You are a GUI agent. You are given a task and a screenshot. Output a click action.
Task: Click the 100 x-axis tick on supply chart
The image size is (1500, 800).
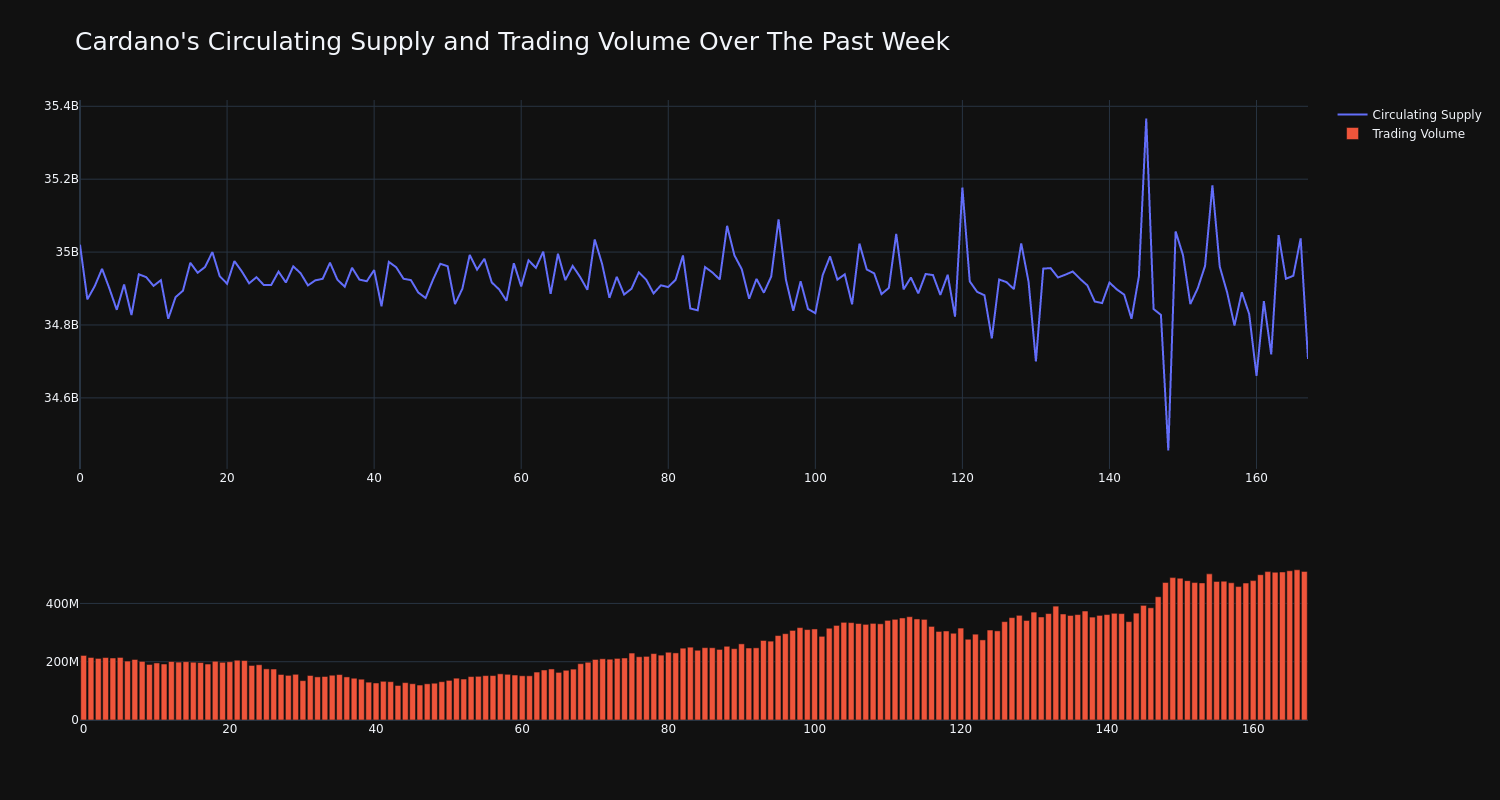[x=815, y=478]
